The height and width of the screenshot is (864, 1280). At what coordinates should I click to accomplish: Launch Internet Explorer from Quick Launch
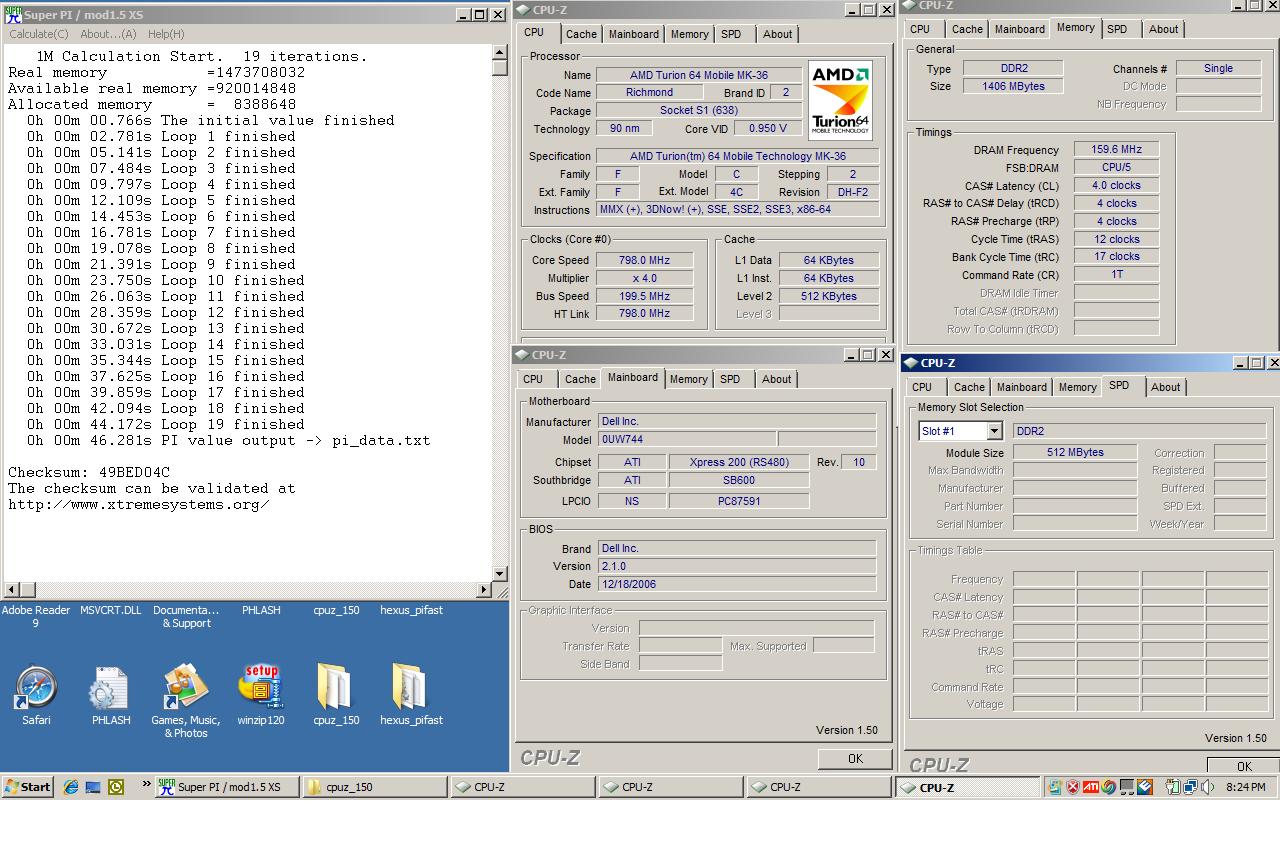[x=70, y=787]
